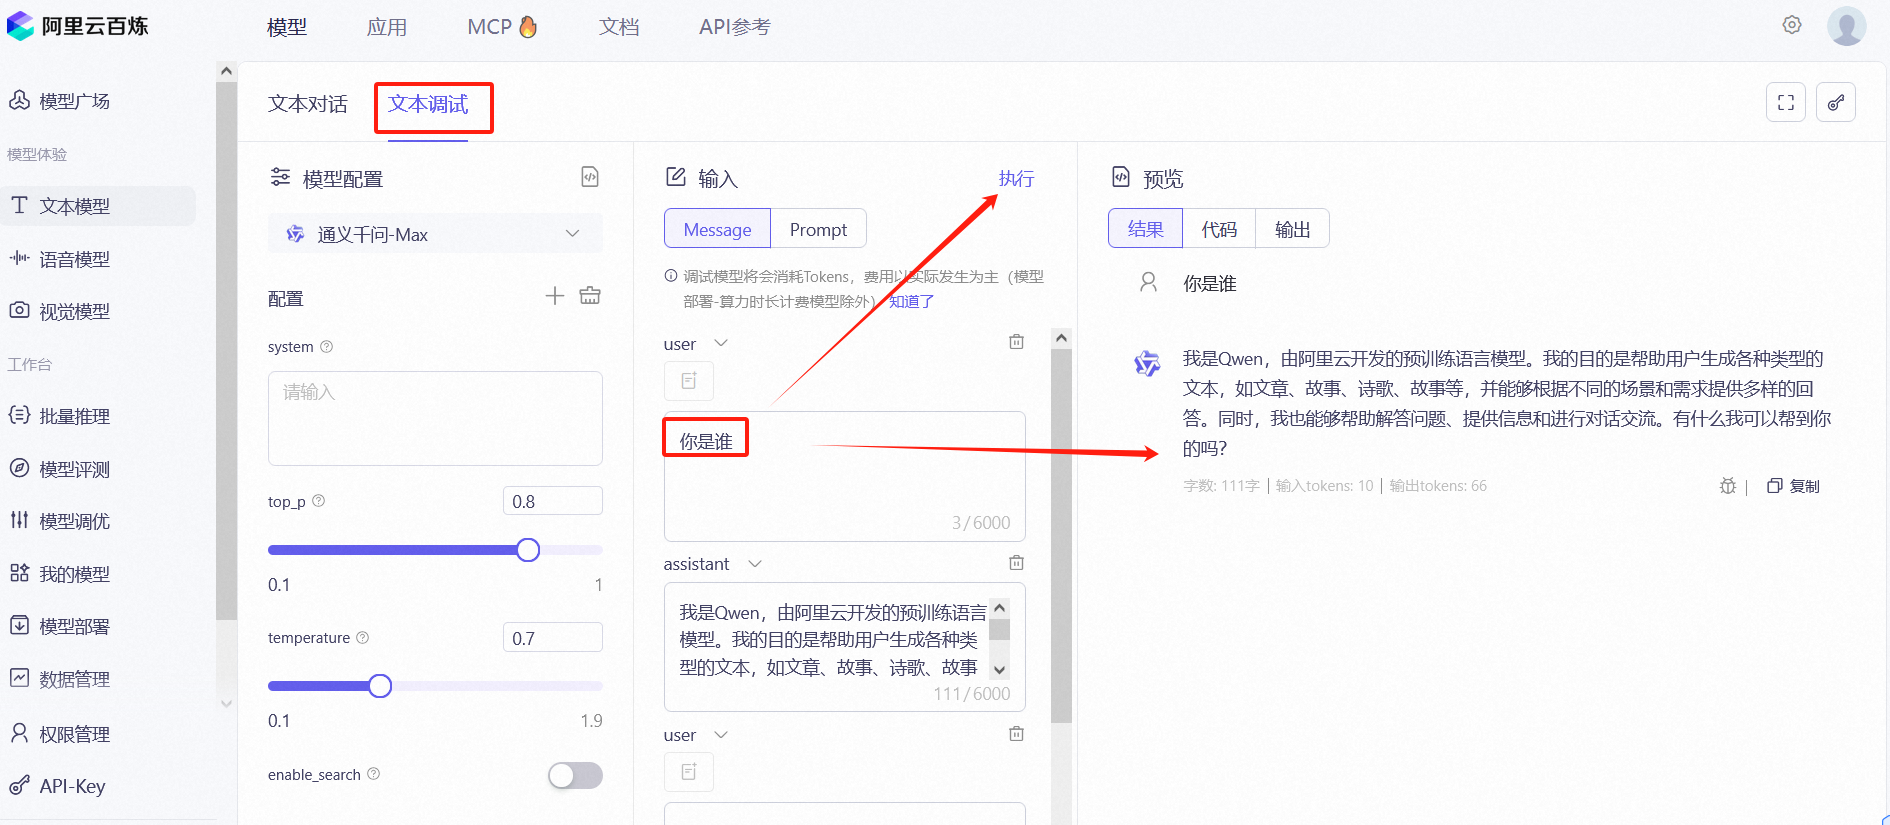1890x825 pixels.
Task: Click the help icon beside temperature
Action: click(x=362, y=638)
